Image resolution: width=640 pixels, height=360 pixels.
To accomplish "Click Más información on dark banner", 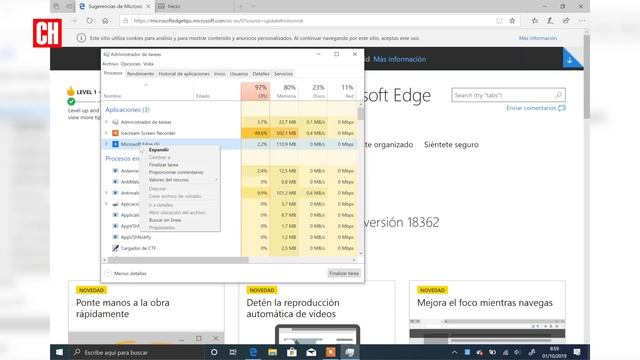I will [400, 59].
